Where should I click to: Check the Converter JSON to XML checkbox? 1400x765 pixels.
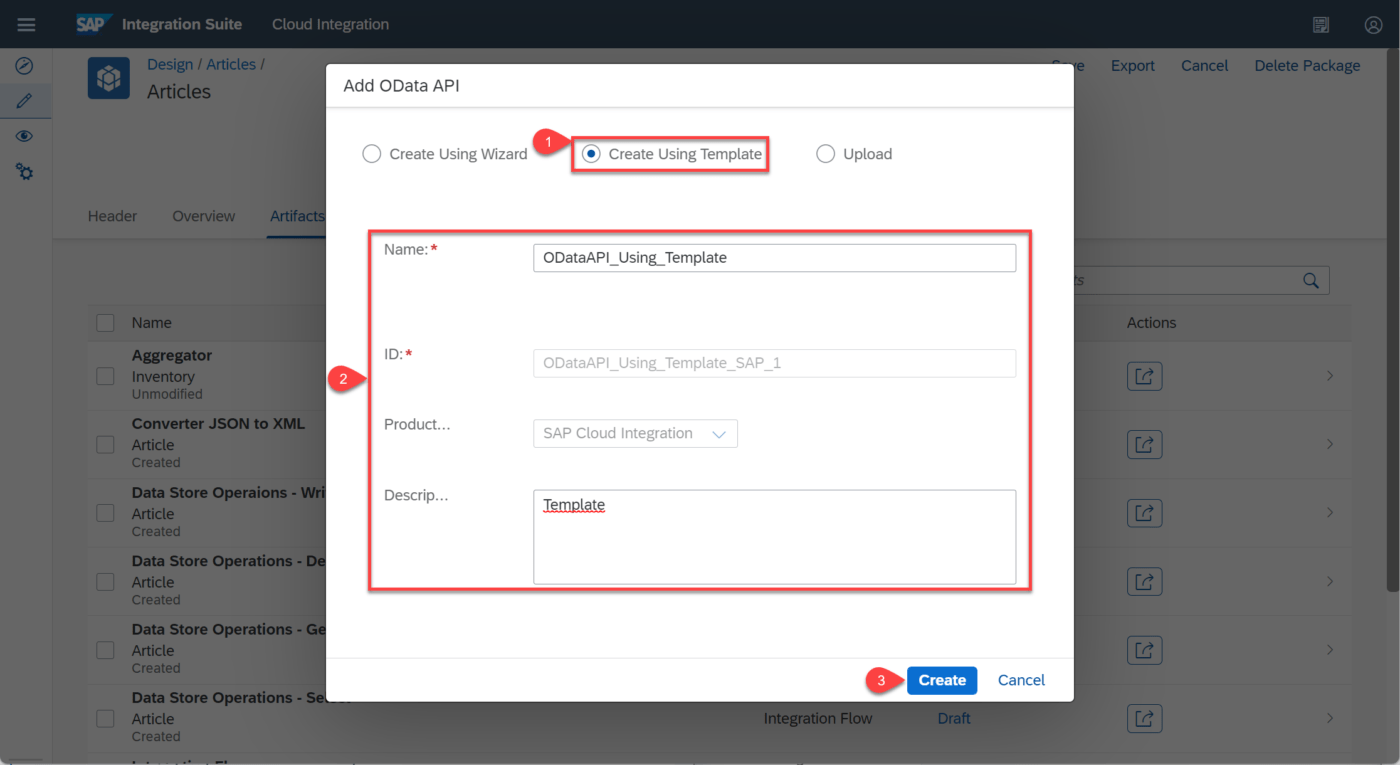105,444
